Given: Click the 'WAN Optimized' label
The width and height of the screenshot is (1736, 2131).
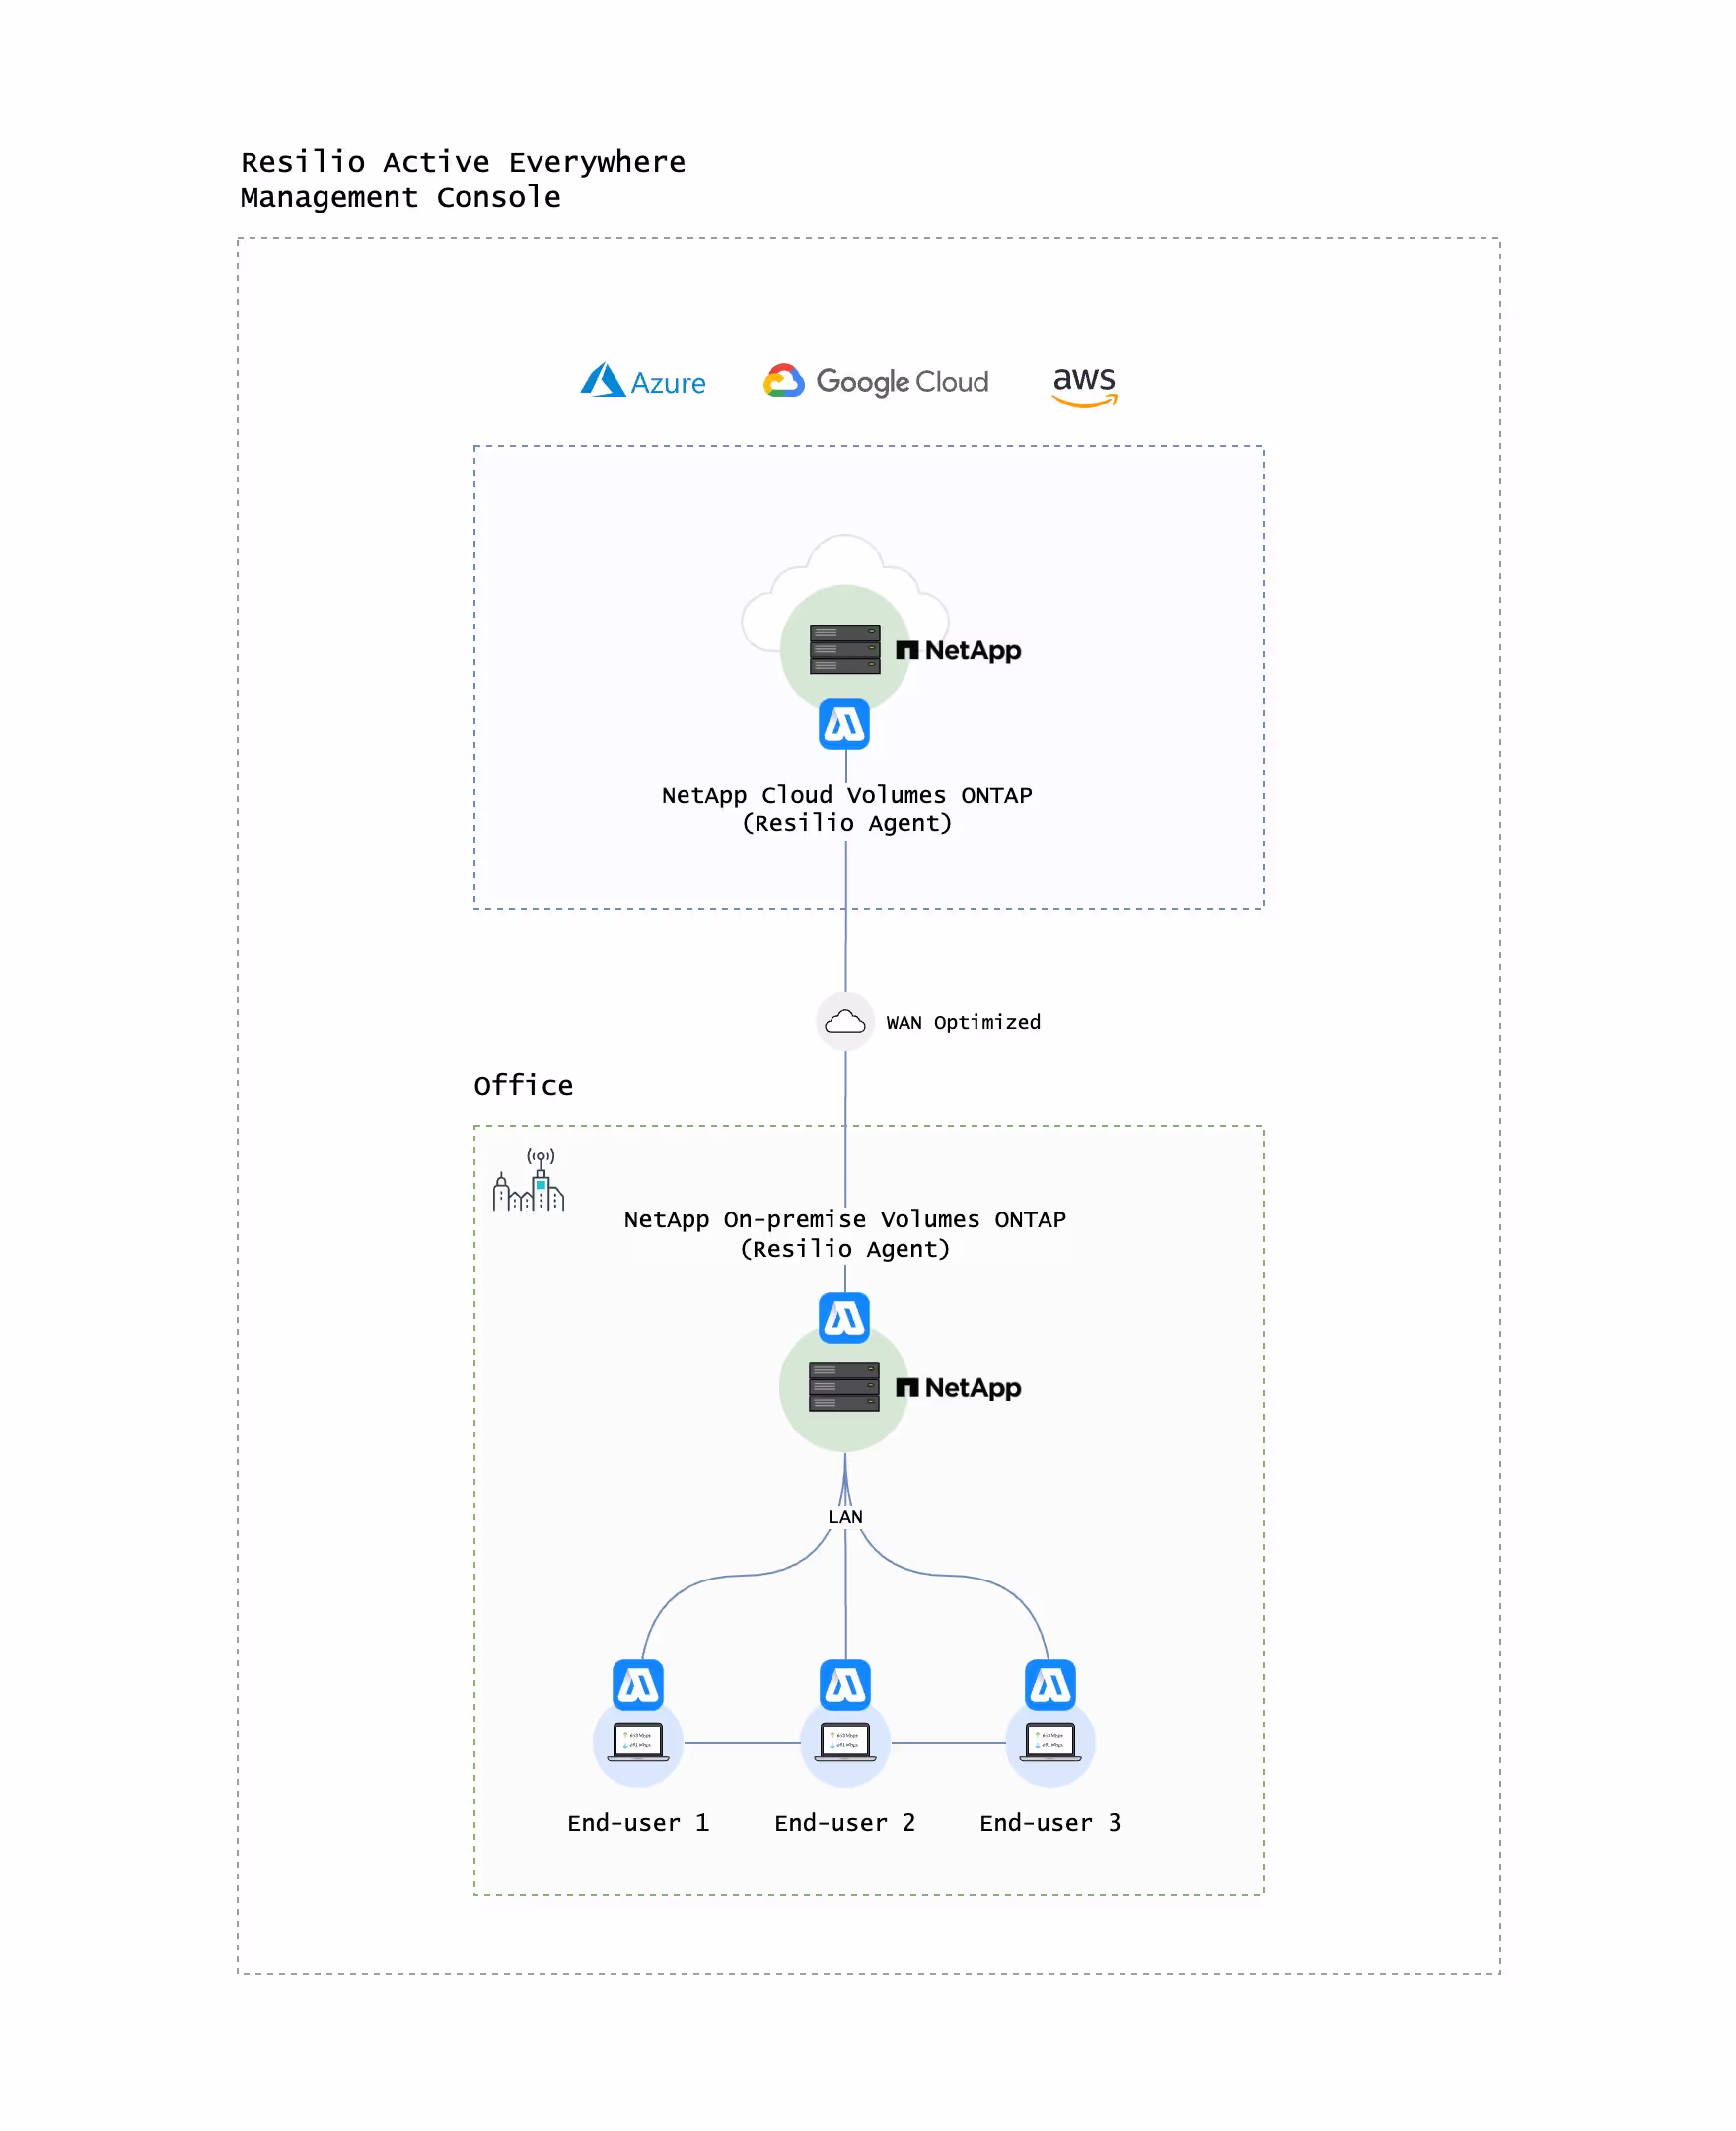Looking at the screenshot, I should (x=963, y=1022).
